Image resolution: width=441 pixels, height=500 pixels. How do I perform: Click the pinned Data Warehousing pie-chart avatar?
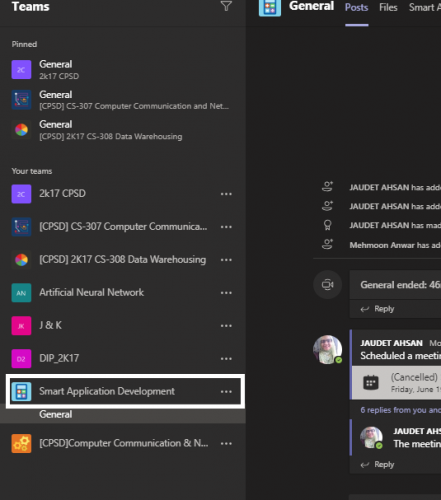click(x=21, y=130)
